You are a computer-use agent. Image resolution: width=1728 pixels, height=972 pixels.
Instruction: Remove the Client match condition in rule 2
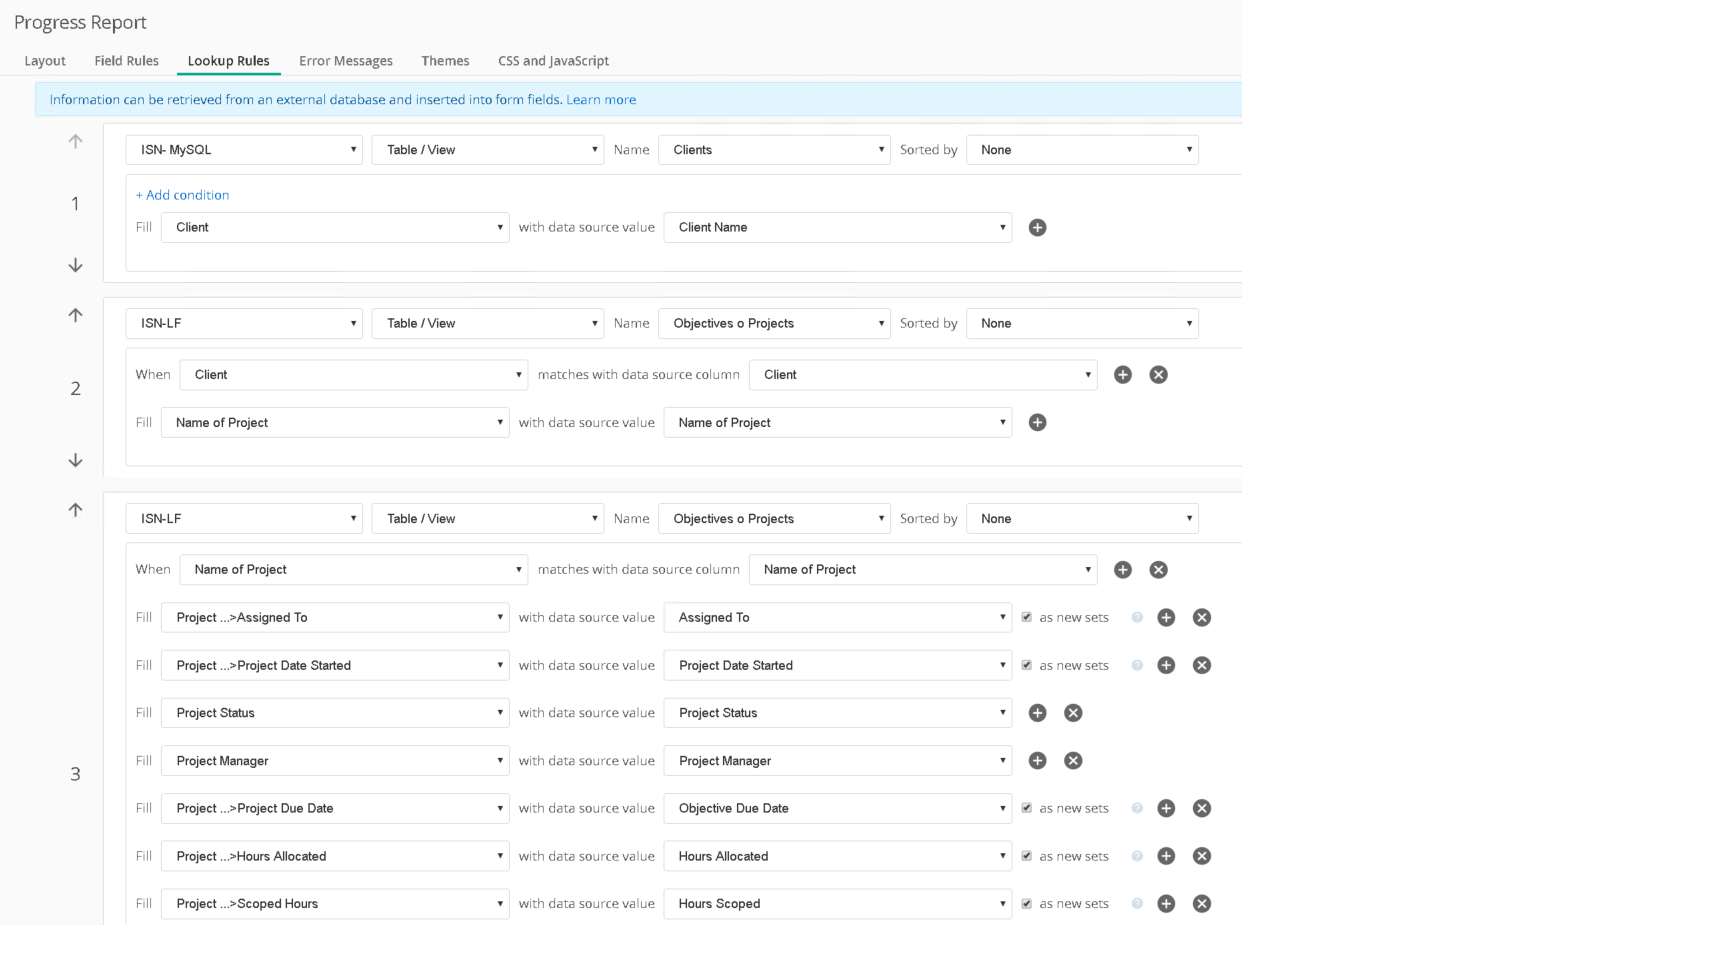tap(1158, 375)
